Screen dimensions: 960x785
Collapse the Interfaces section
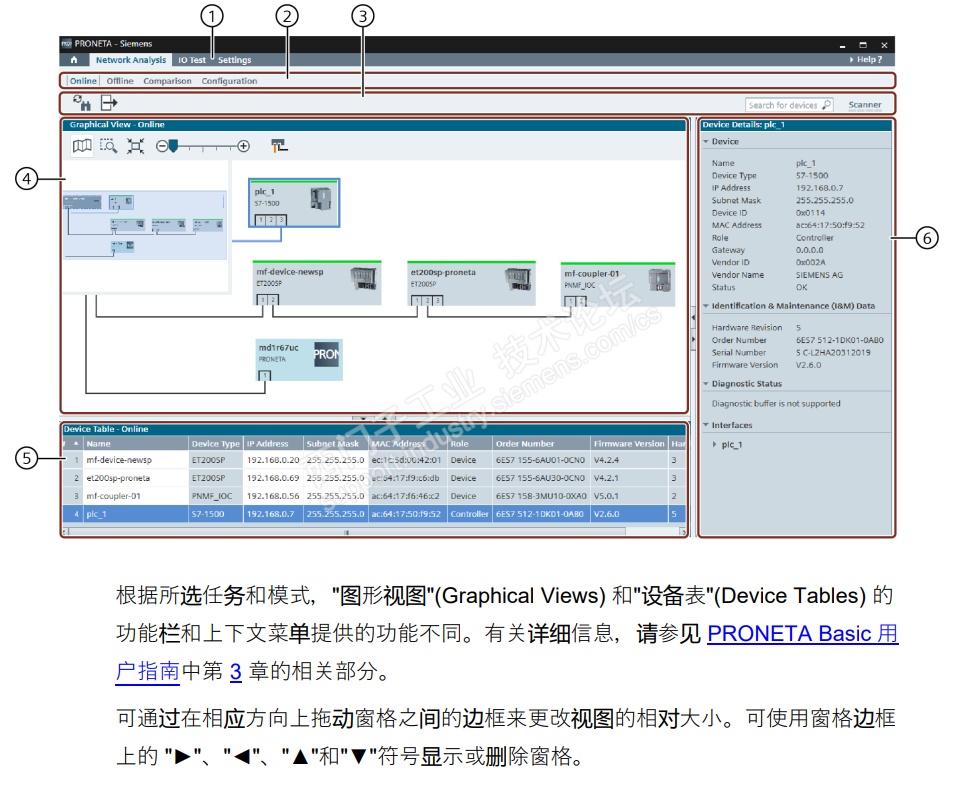pyautogui.click(x=706, y=425)
